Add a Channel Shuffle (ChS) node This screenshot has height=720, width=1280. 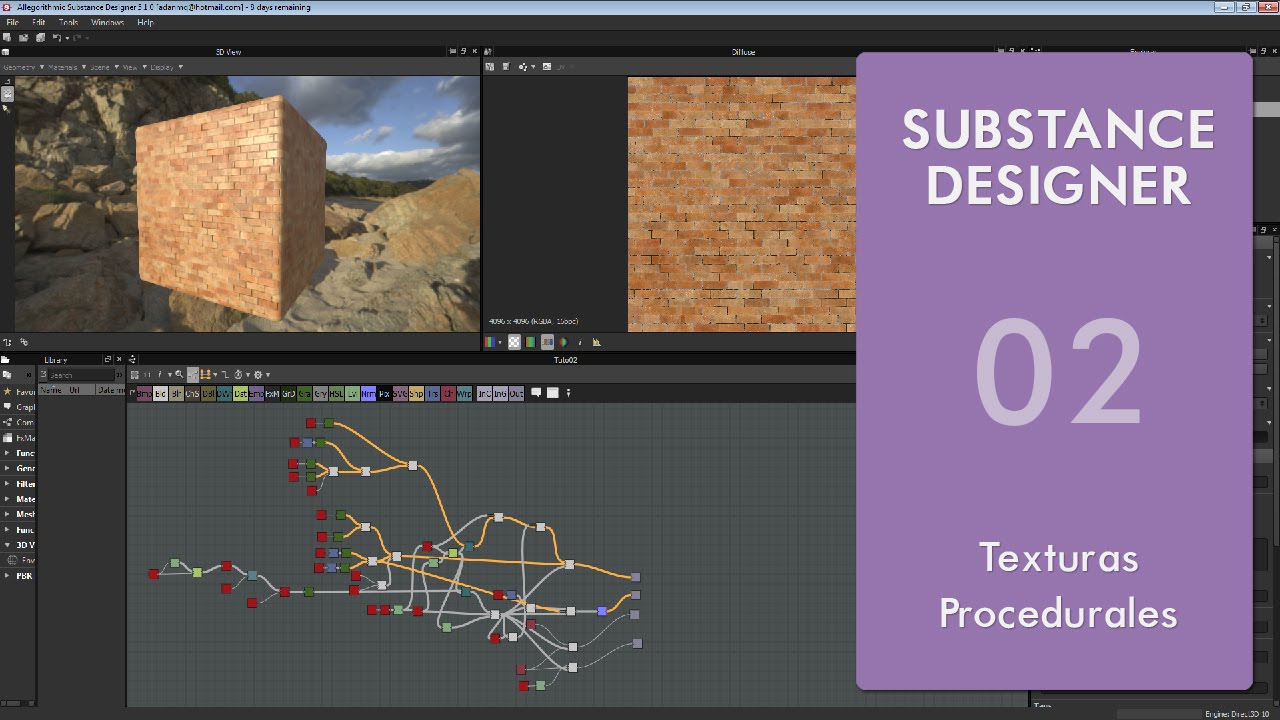click(x=192, y=394)
